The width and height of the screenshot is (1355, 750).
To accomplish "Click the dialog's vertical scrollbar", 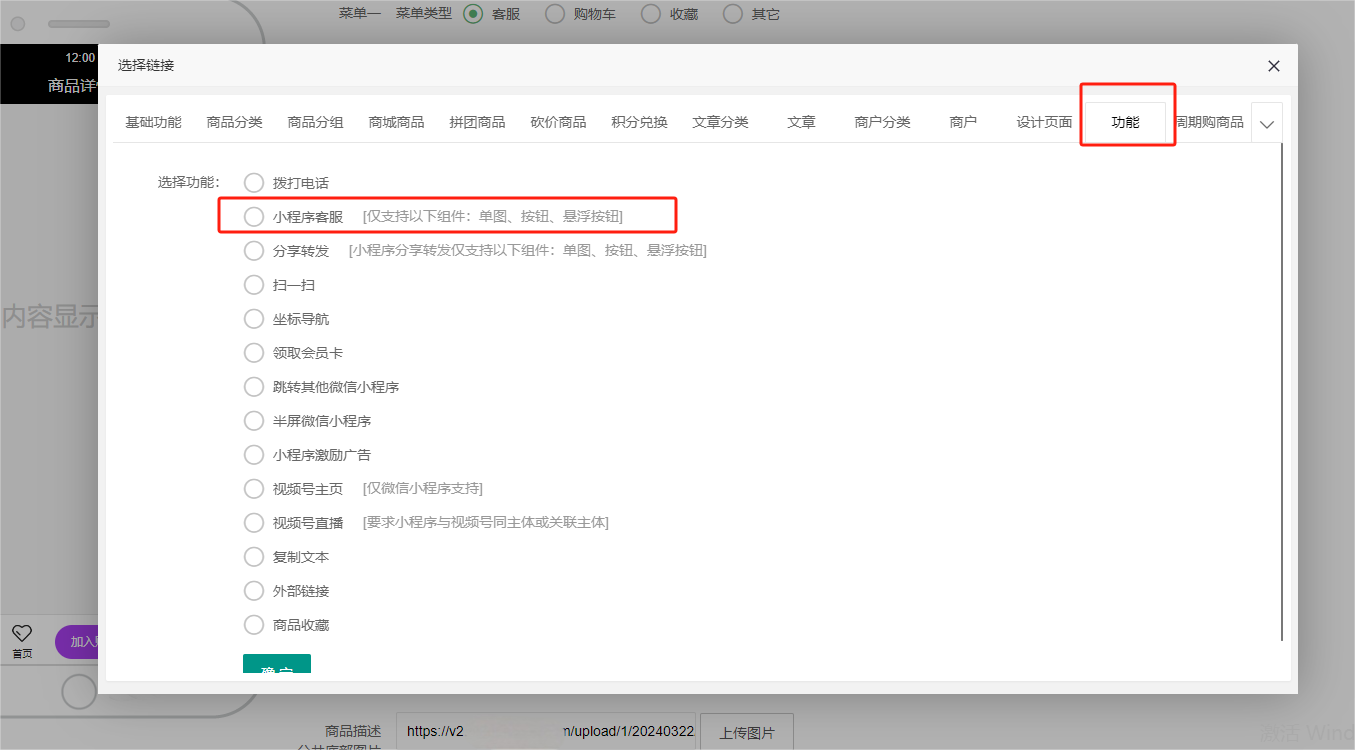I will pyautogui.click(x=1282, y=390).
